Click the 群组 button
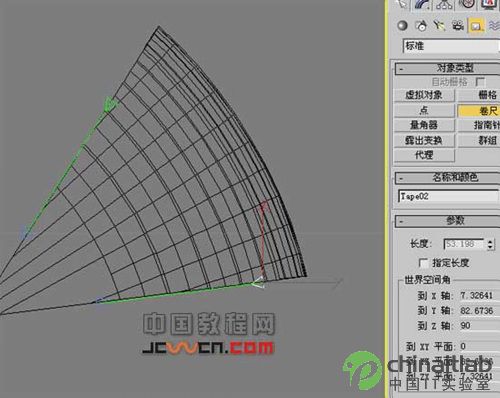Image resolution: width=500 pixels, height=398 pixels. 479,140
